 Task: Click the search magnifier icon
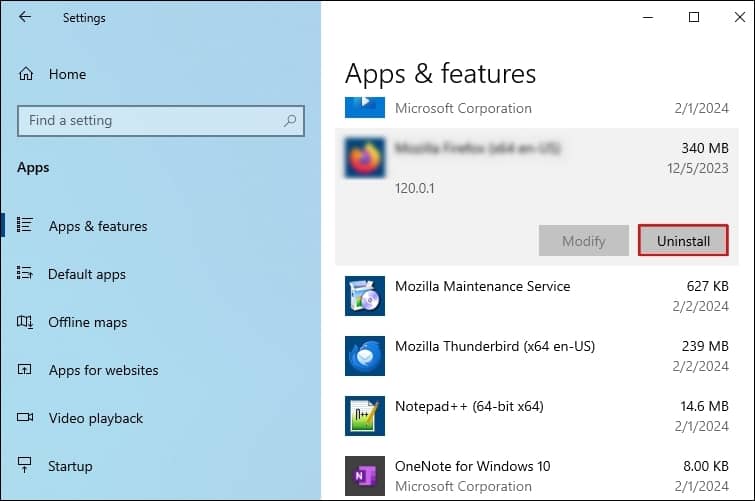(x=290, y=120)
